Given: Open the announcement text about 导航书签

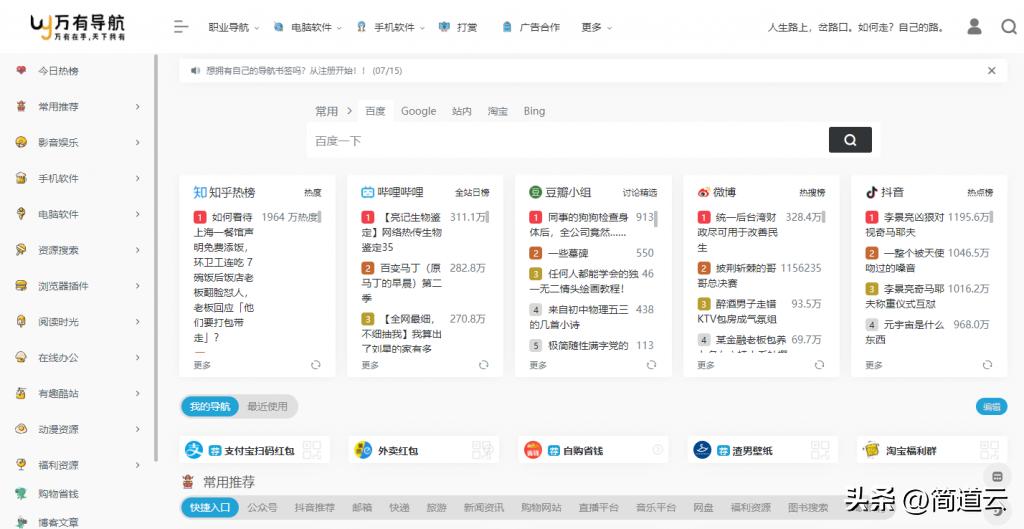Looking at the screenshot, I should [x=303, y=71].
